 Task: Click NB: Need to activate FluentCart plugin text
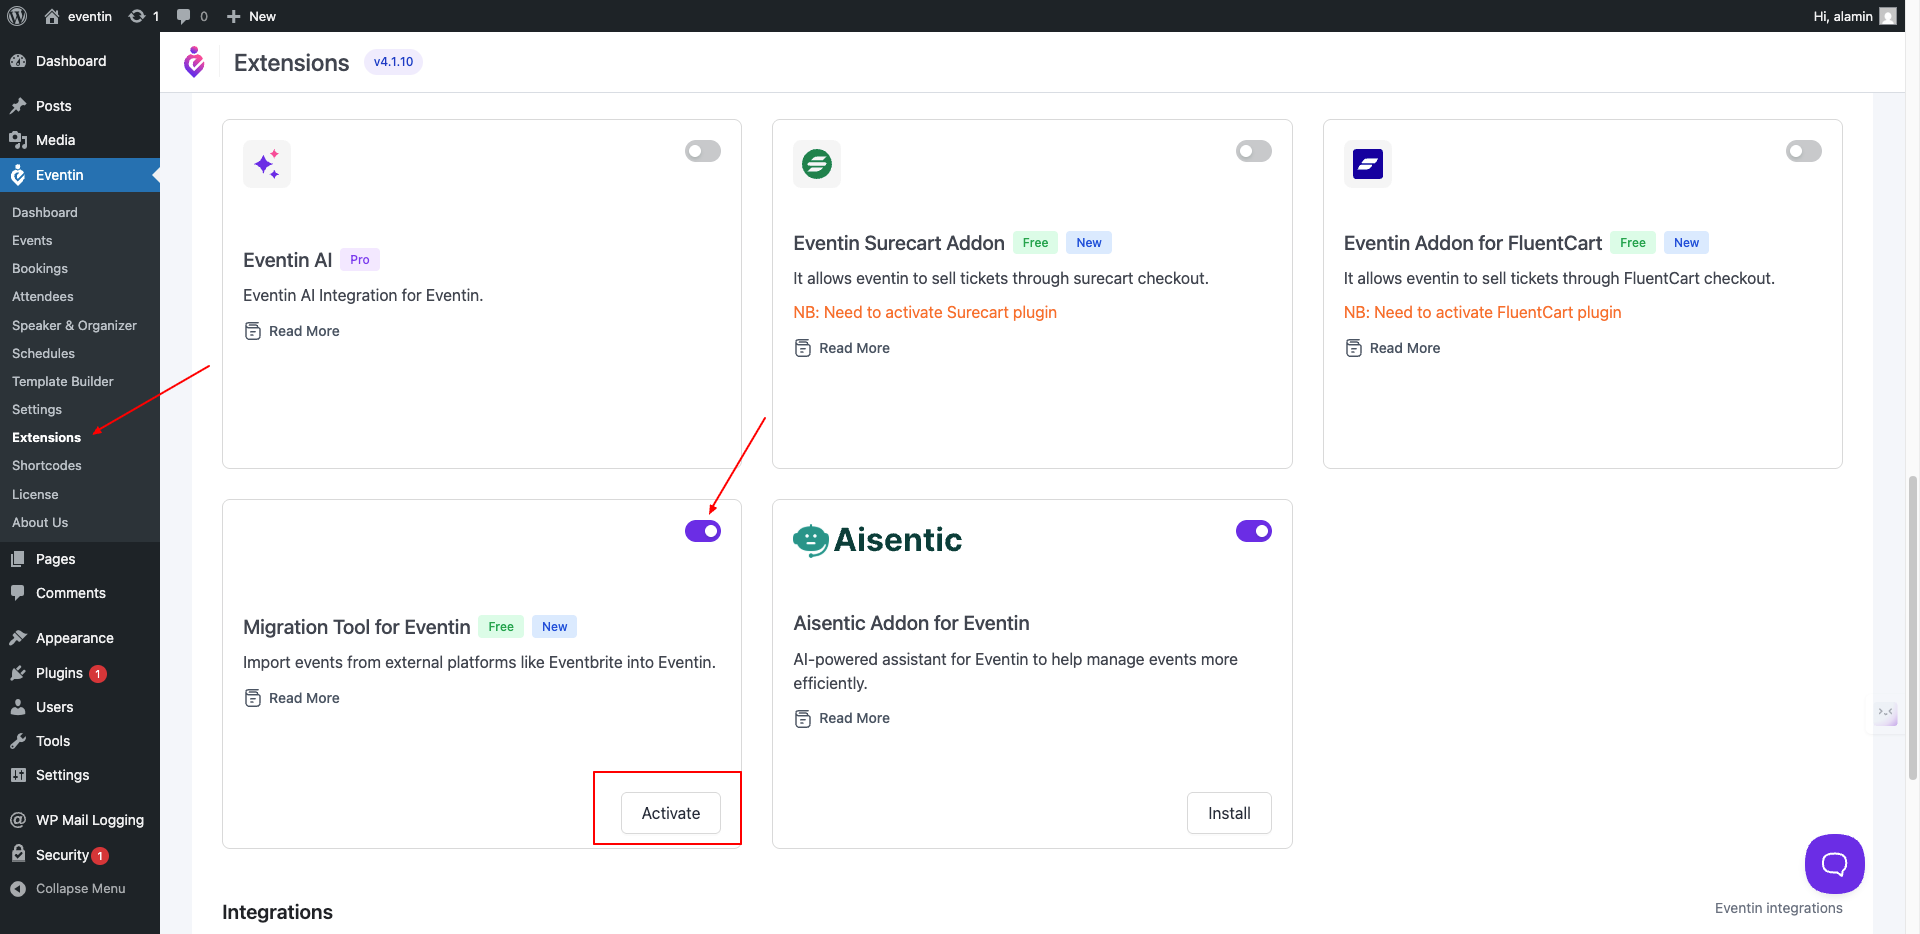pos(1482,312)
